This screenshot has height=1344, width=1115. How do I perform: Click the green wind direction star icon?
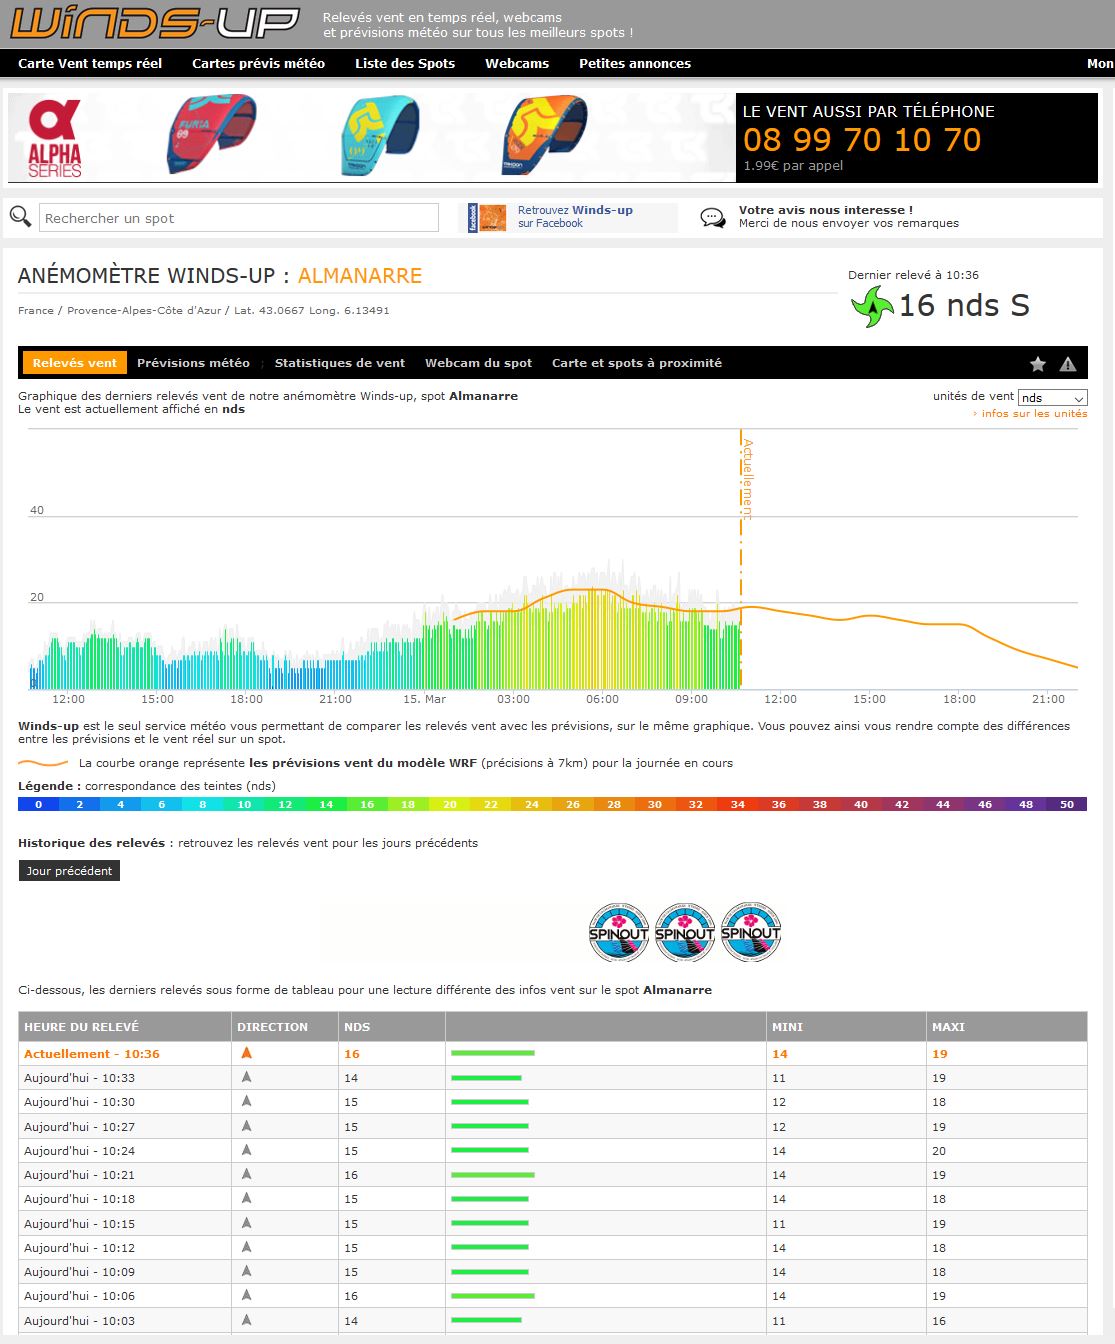871,306
